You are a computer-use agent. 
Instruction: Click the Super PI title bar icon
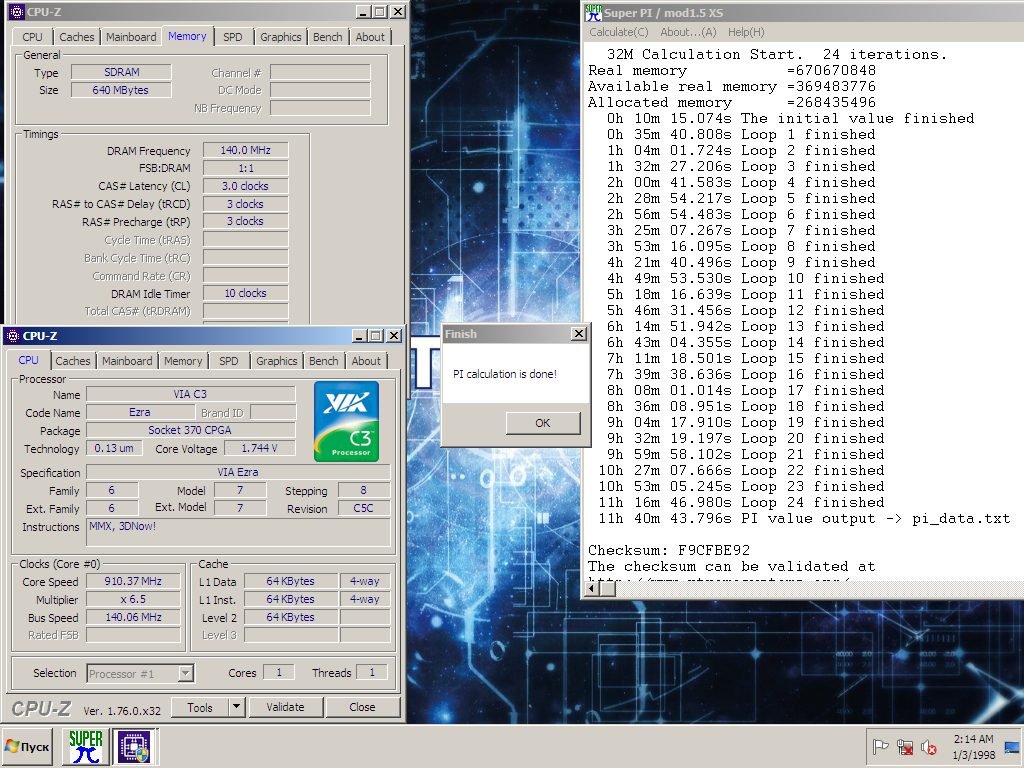[x=594, y=12]
